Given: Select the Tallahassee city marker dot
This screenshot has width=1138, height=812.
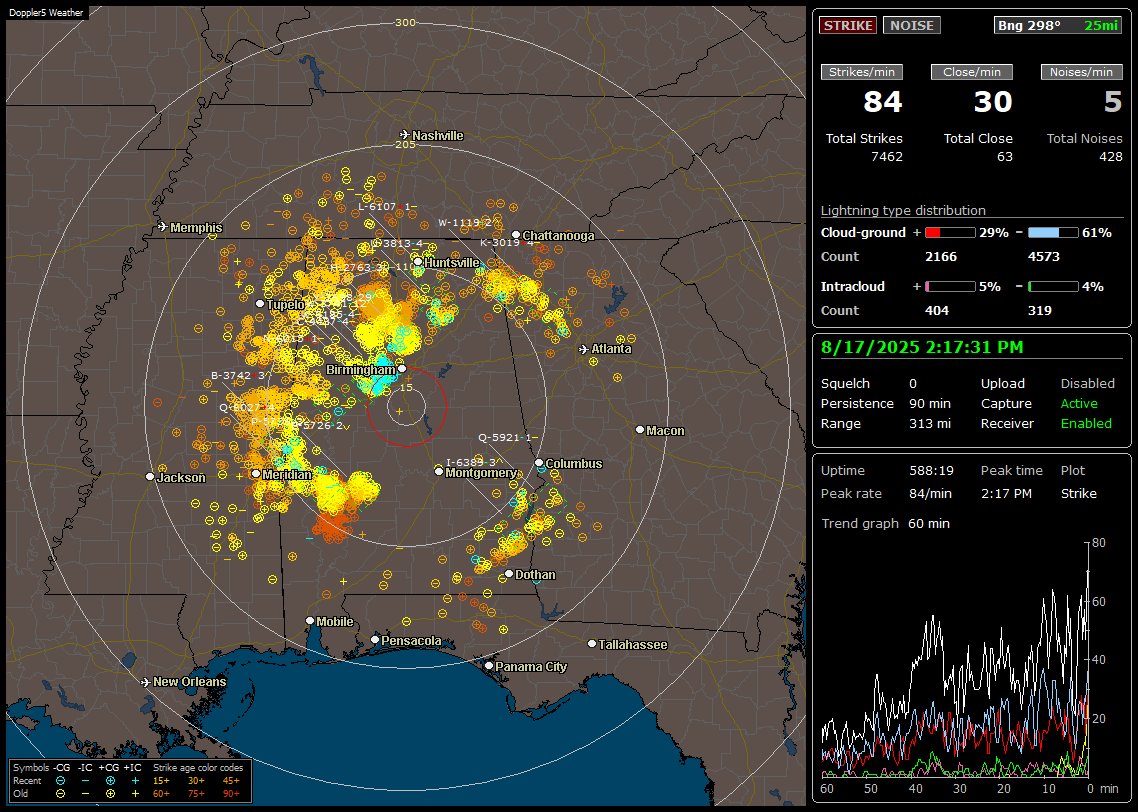Looking at the screenshot, I should (x=592, y=644).
